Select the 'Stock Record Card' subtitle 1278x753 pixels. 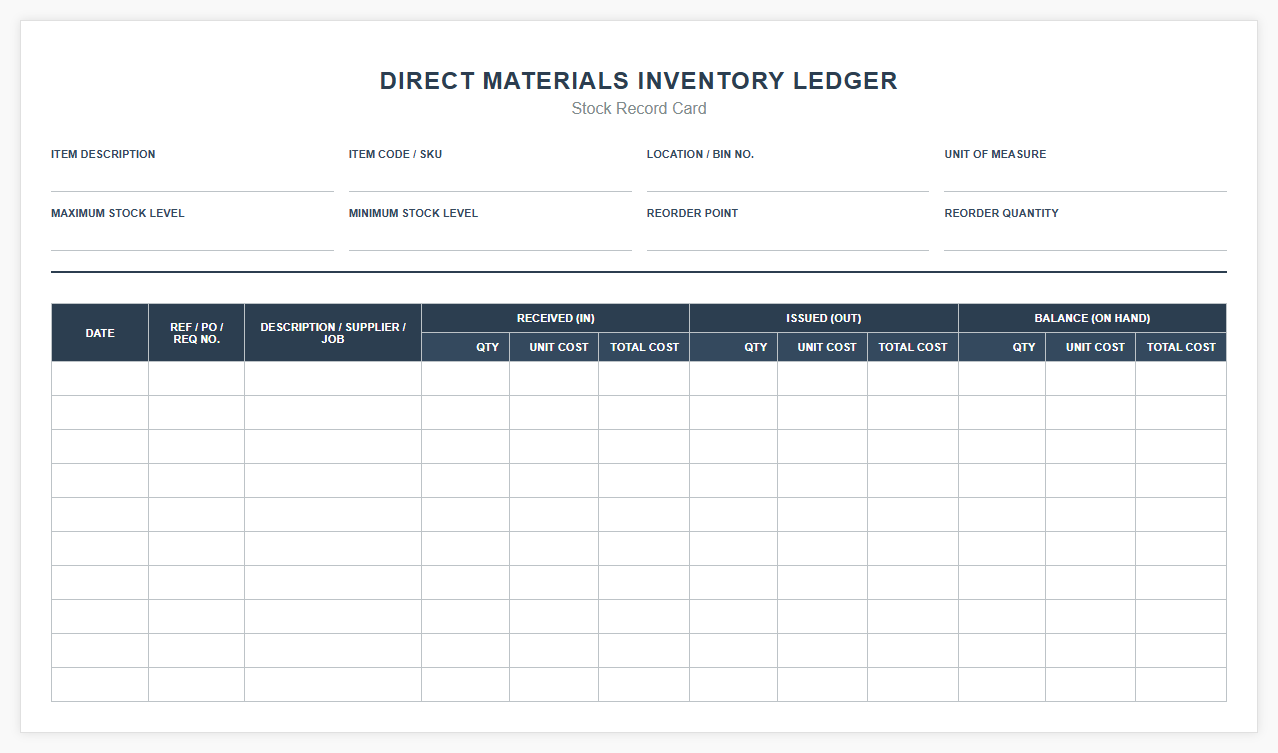[x=639, y=108]
